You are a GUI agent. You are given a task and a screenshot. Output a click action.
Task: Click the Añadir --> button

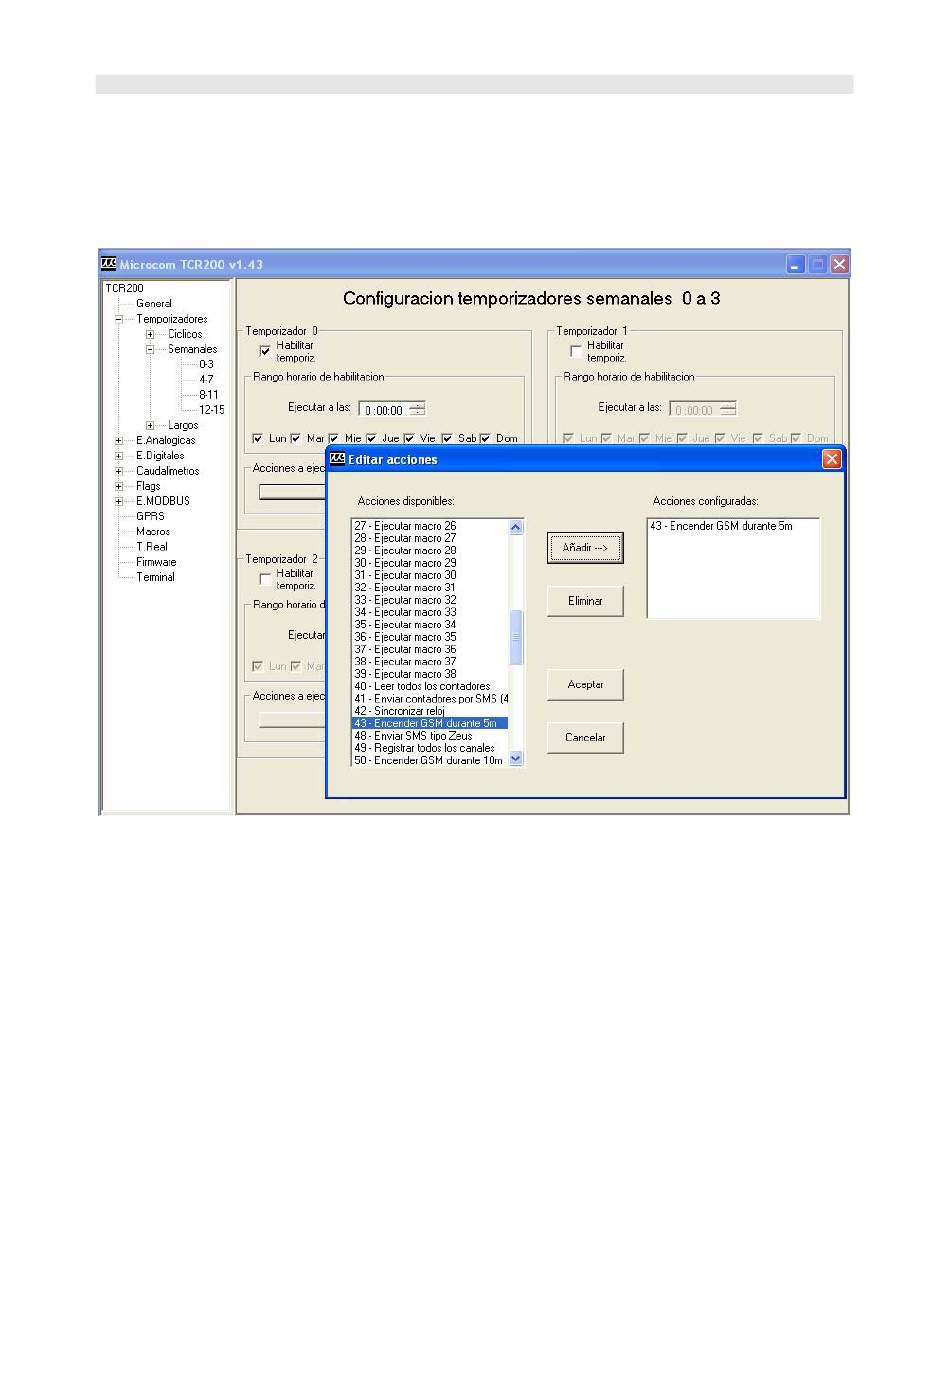(585, 548)
